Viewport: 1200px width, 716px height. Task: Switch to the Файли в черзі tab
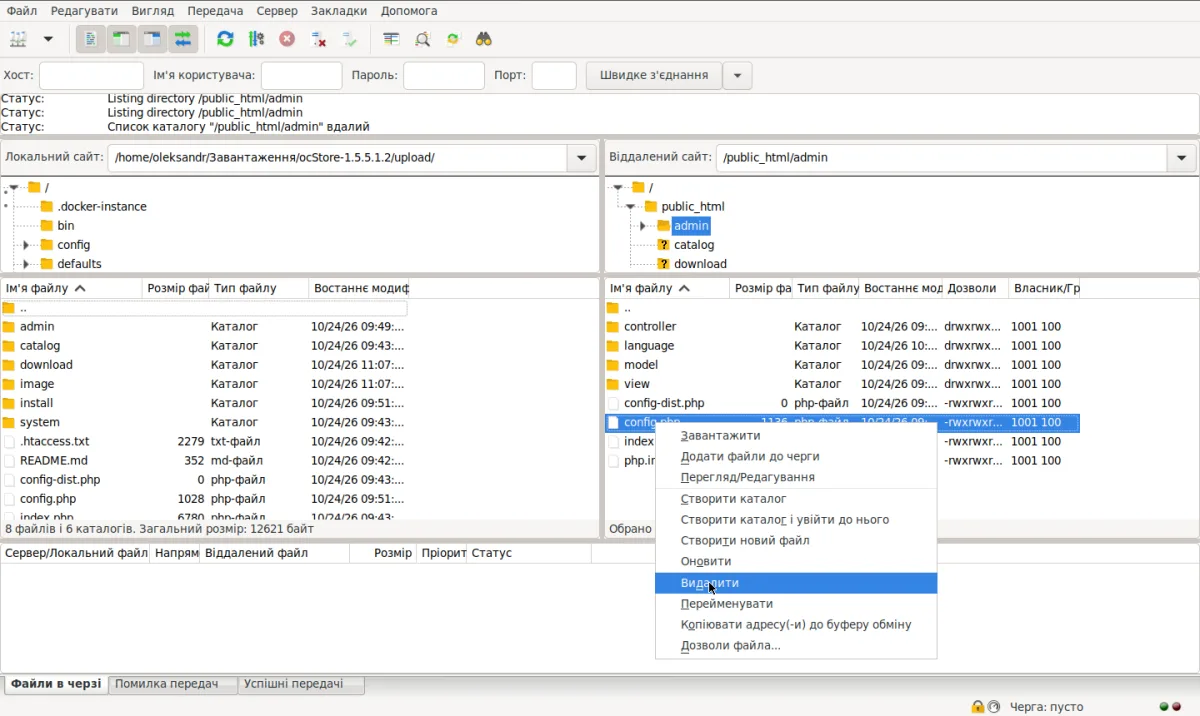pos(56,684)
